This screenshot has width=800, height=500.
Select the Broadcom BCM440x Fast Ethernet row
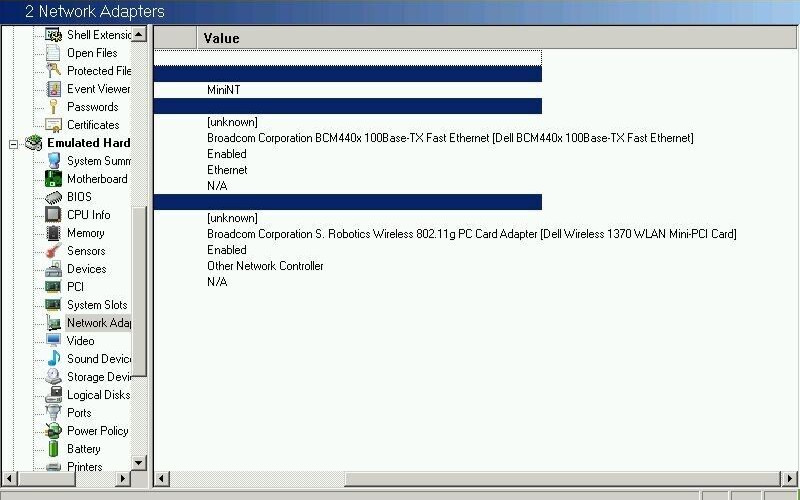click(x=450, y=138)
